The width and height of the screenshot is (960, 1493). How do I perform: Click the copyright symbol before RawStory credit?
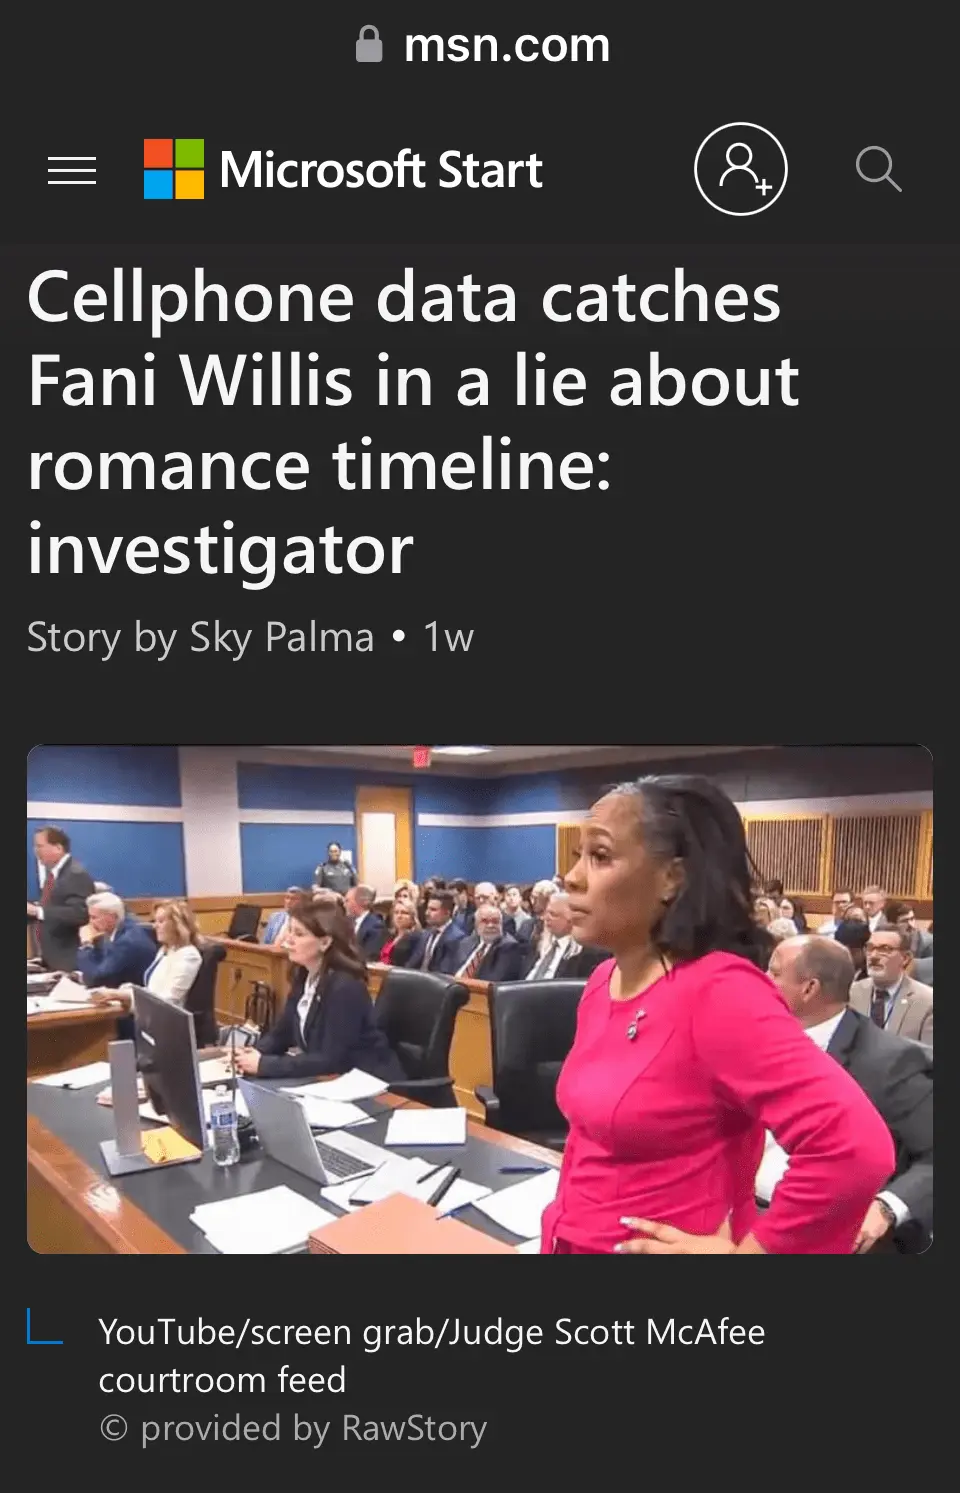[114, 1428]
